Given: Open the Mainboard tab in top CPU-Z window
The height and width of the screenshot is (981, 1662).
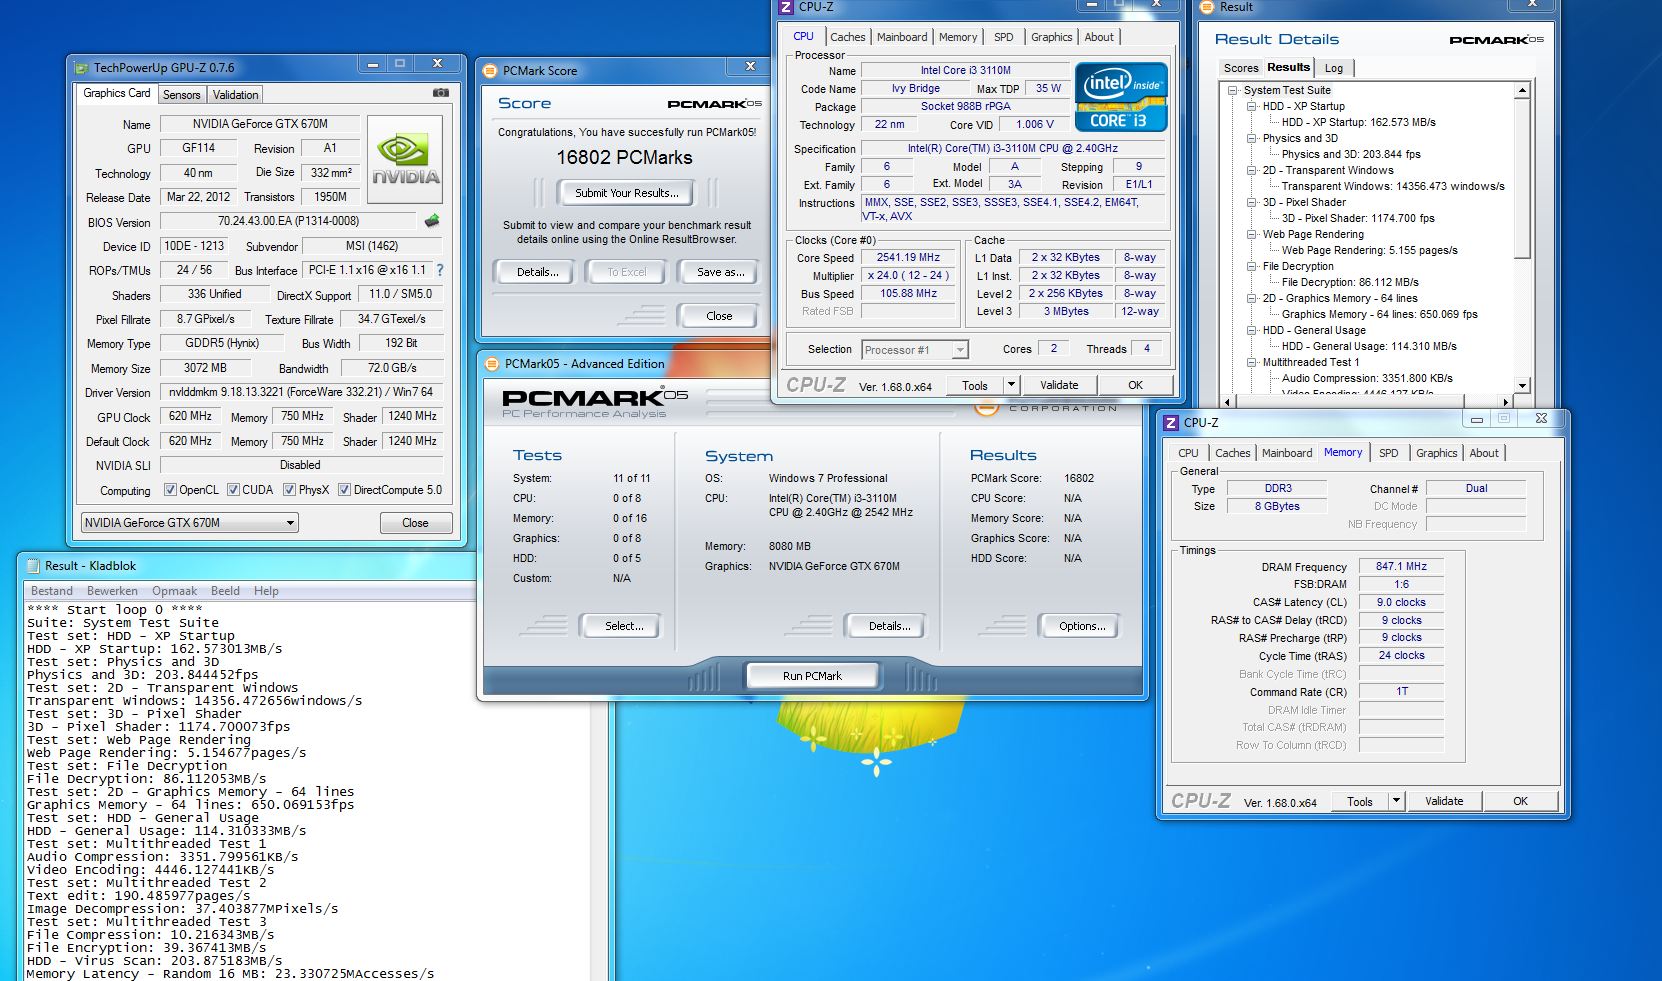Looking at the screenshot, I should tap(902, 37).
